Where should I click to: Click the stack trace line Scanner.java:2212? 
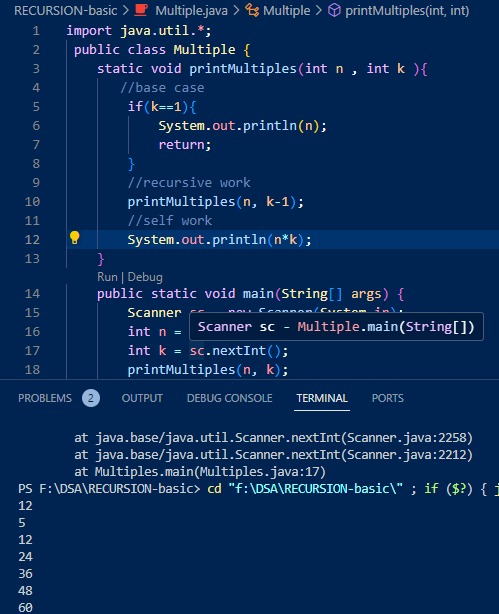point(273,455)
